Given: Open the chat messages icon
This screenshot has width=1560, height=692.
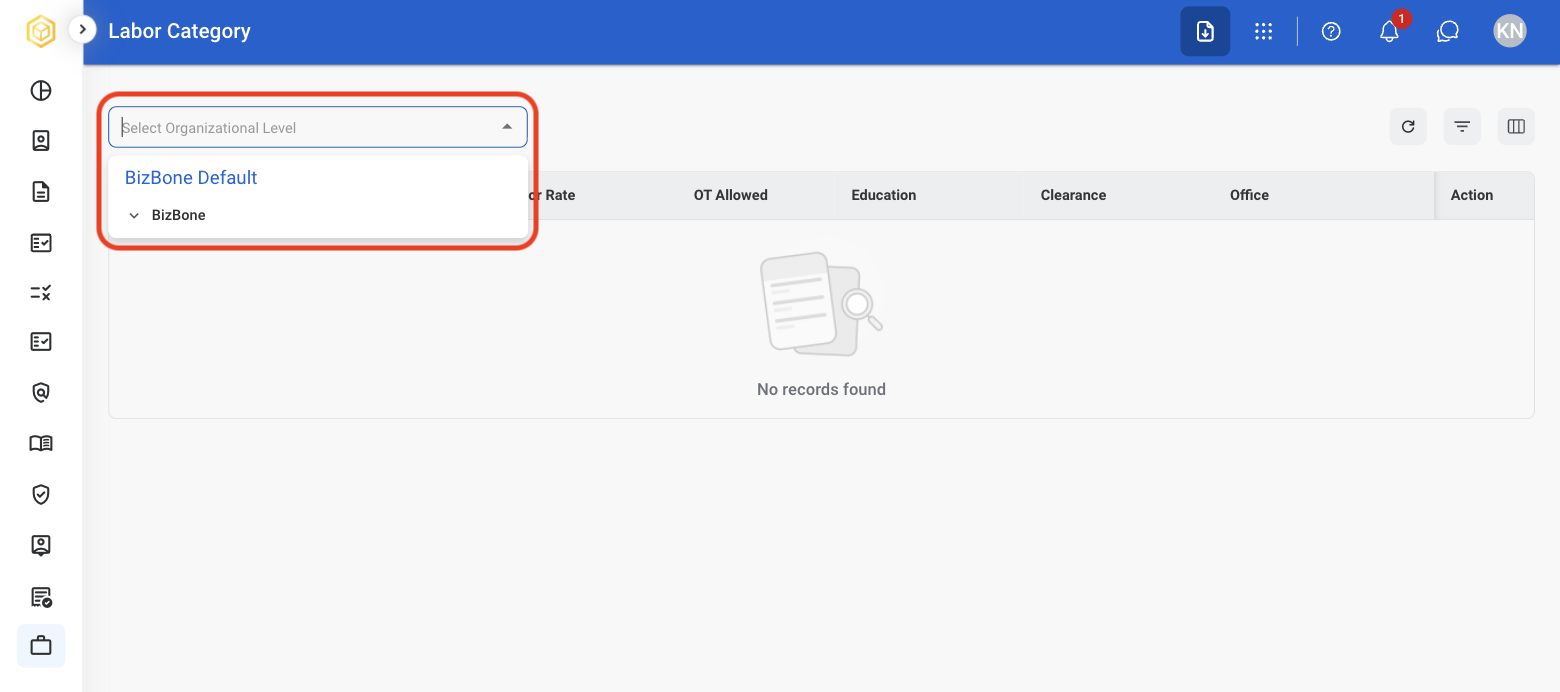Looking at the screenshot, I should [1447, 31].
